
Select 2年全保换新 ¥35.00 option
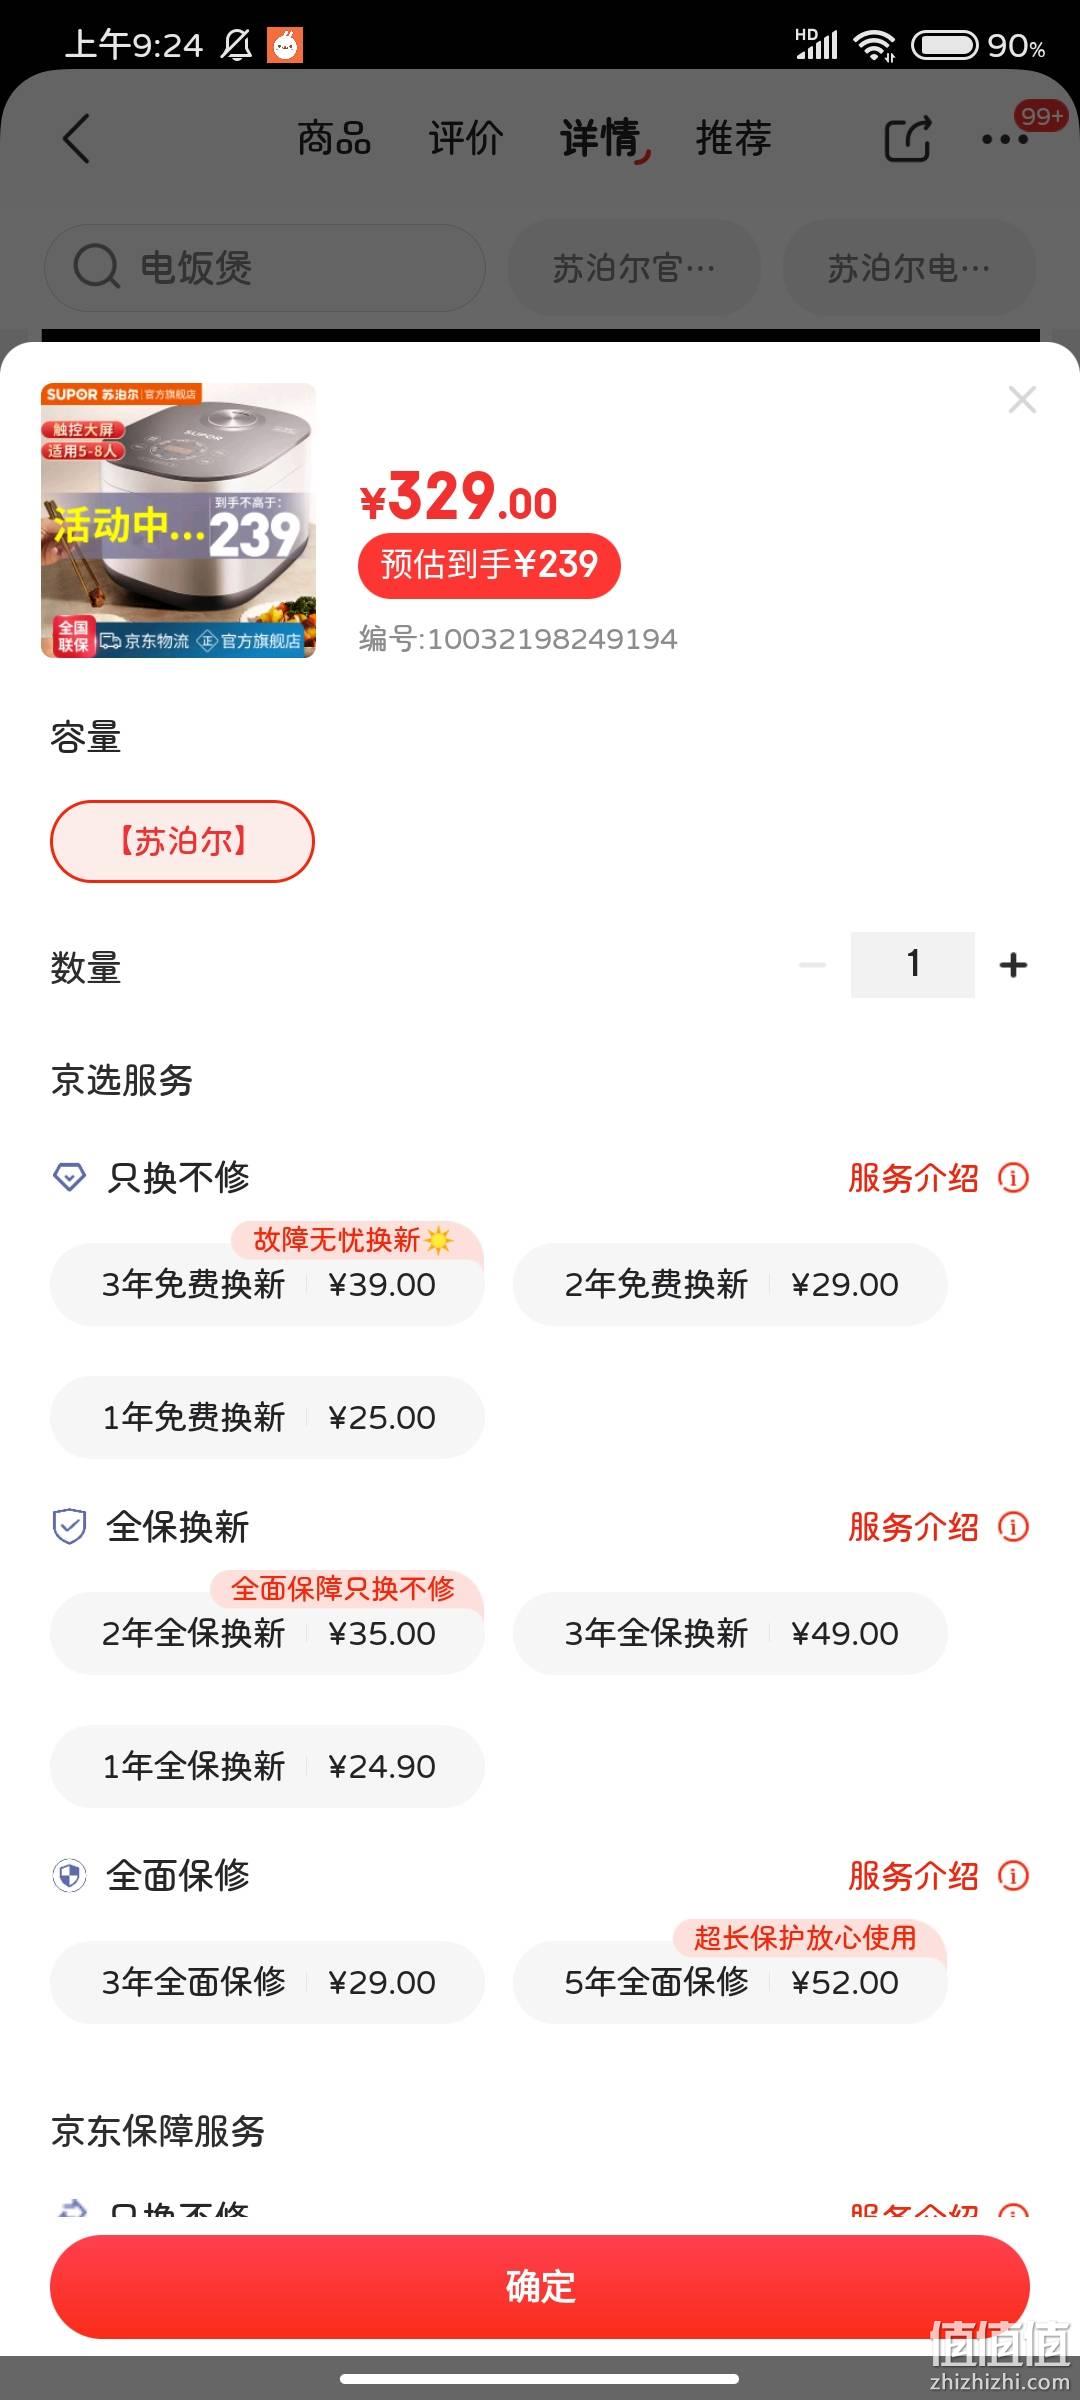(x=267, y=1633)
